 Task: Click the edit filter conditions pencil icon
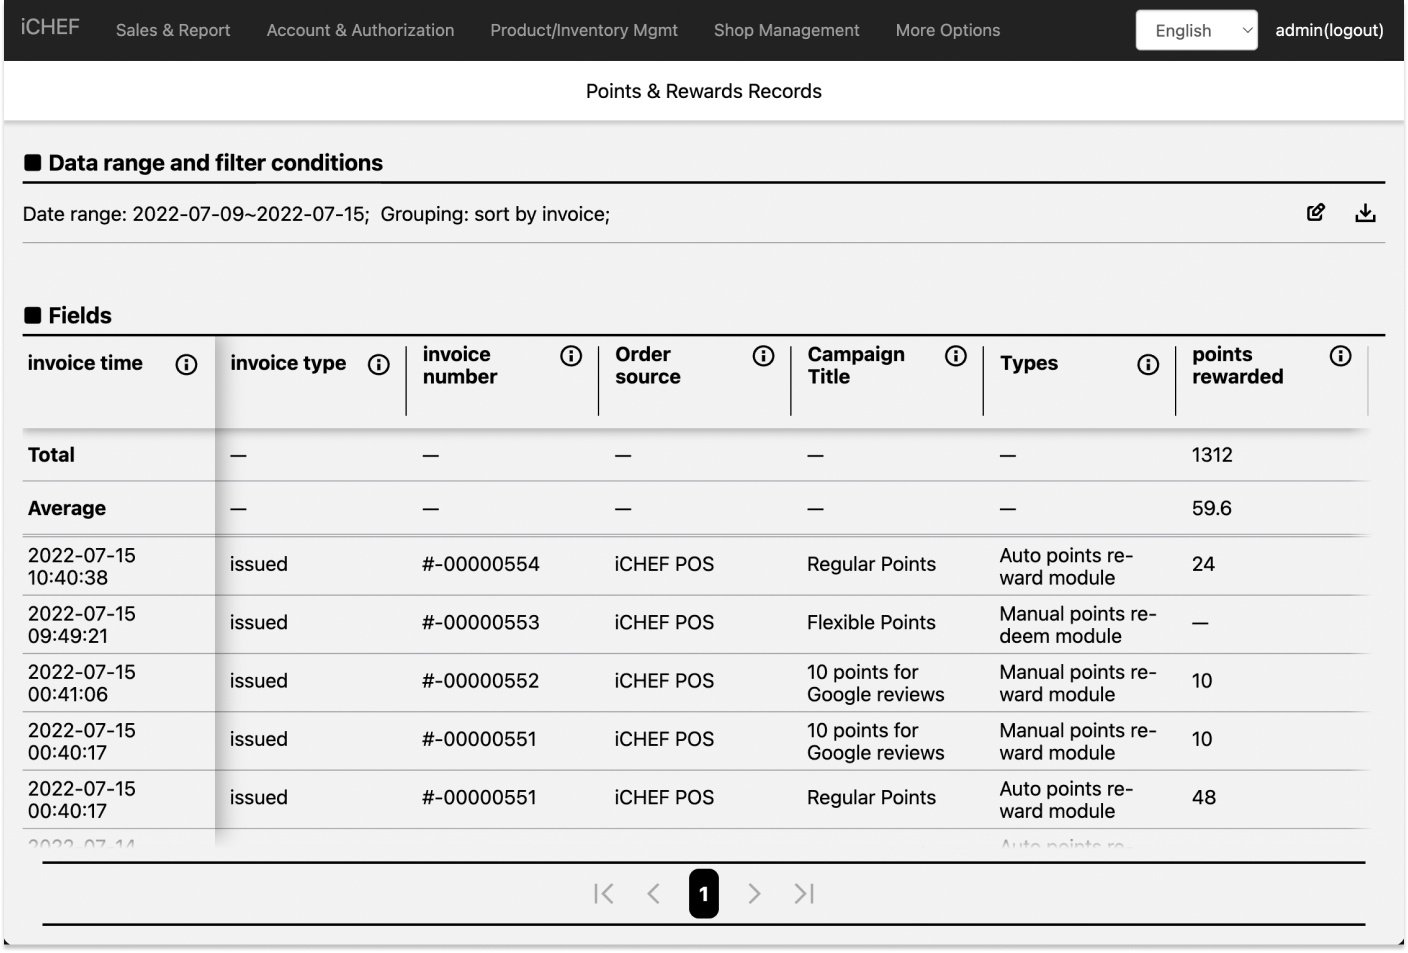1316,212
